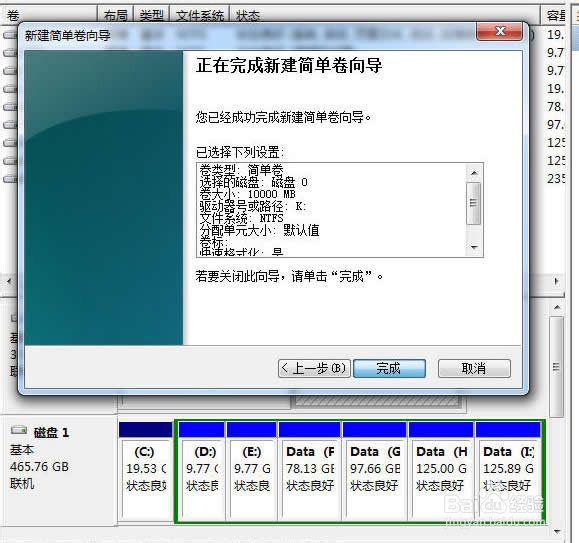Select the Data (G:) 97.66 GB partition
This screenshot has width=579, height=543.
coord(374,471)
